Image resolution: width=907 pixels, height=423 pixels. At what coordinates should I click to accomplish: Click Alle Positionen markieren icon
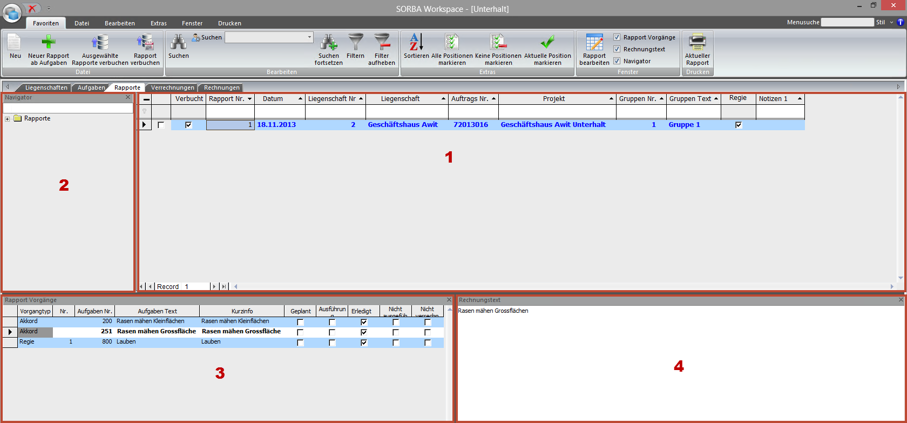click(452, 42)
